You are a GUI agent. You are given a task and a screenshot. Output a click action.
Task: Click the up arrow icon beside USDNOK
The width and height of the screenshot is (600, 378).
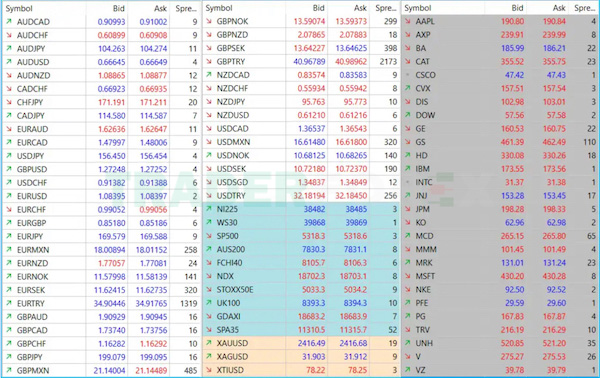pyautogui.click(x=209, y=155)
